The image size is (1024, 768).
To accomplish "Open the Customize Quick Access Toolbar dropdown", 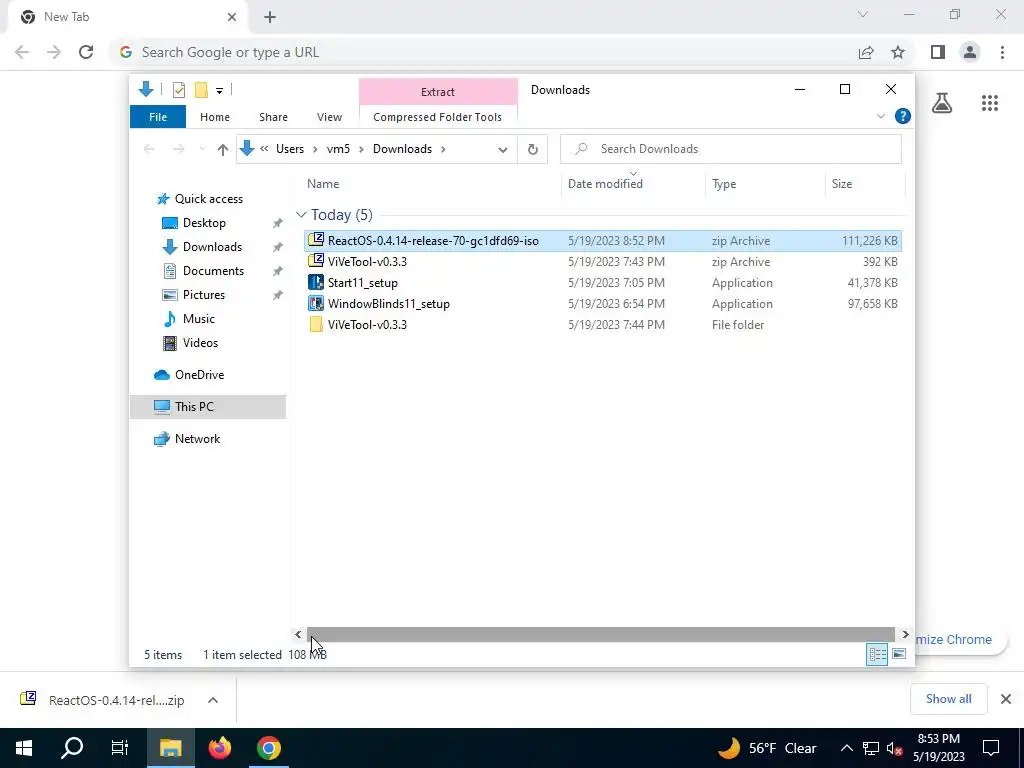I will click(x=219, y=91).
